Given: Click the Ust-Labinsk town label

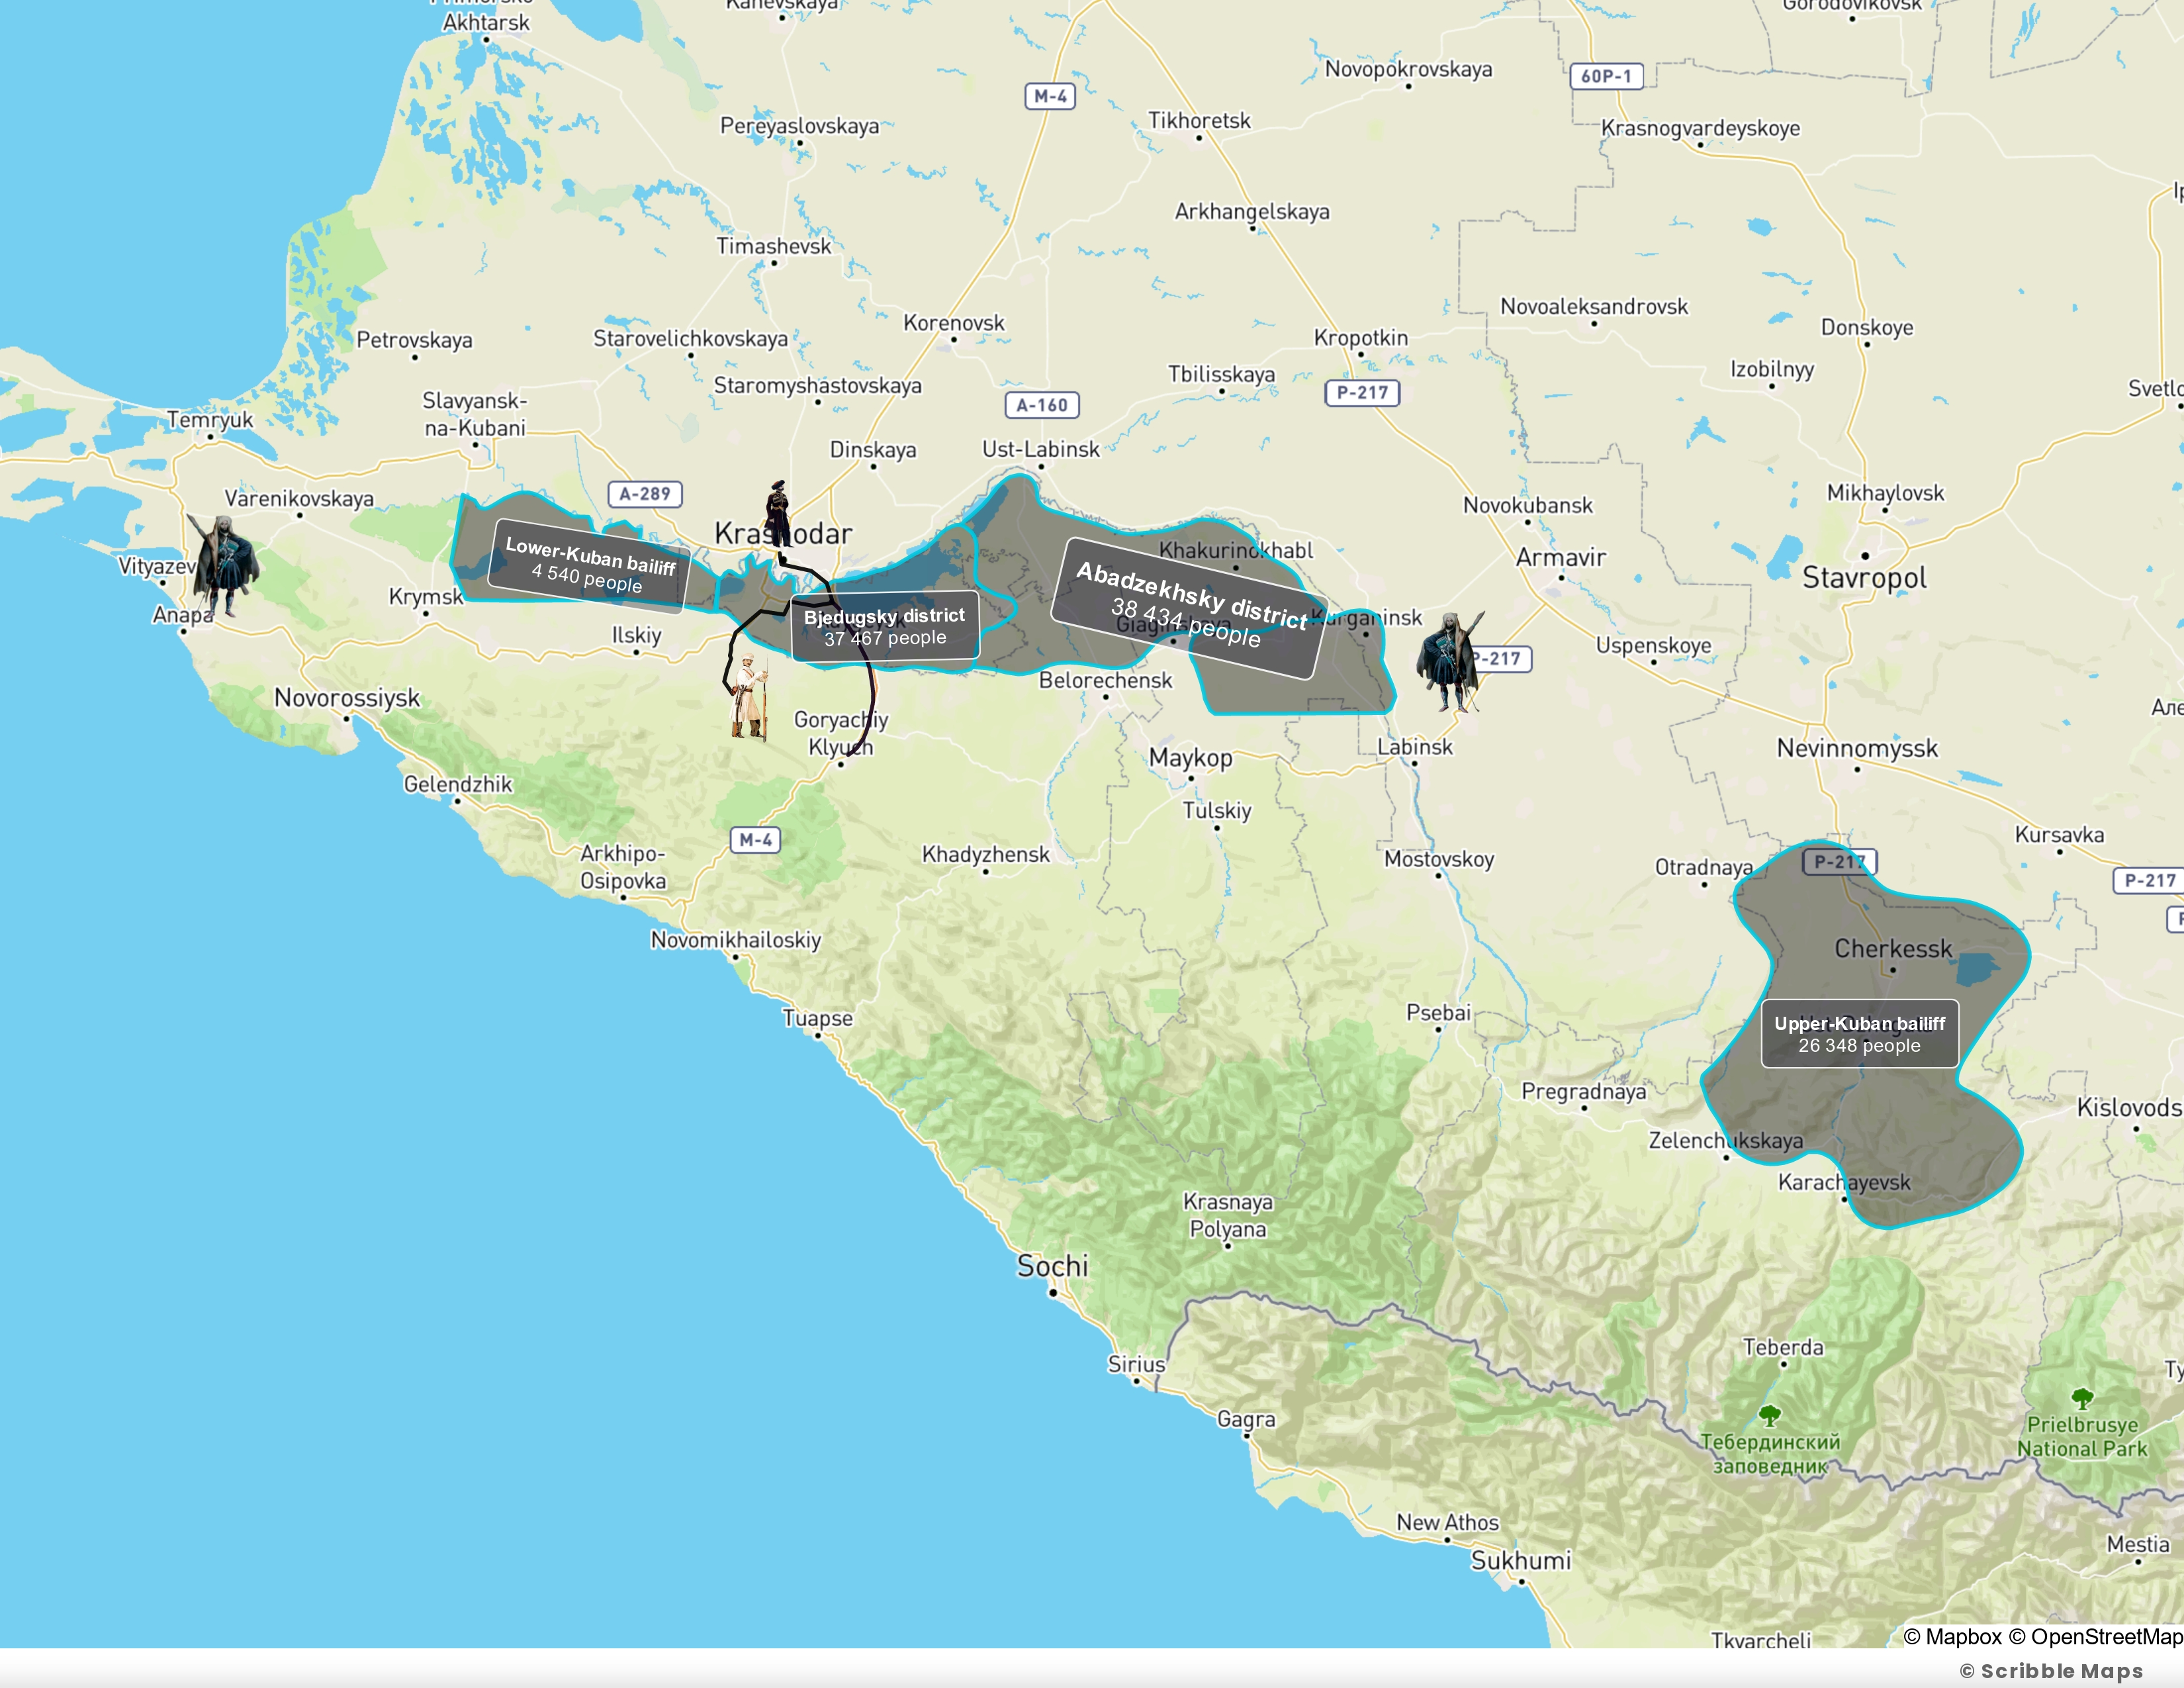Looking at the screenshot, I should tap(1040, 449).
